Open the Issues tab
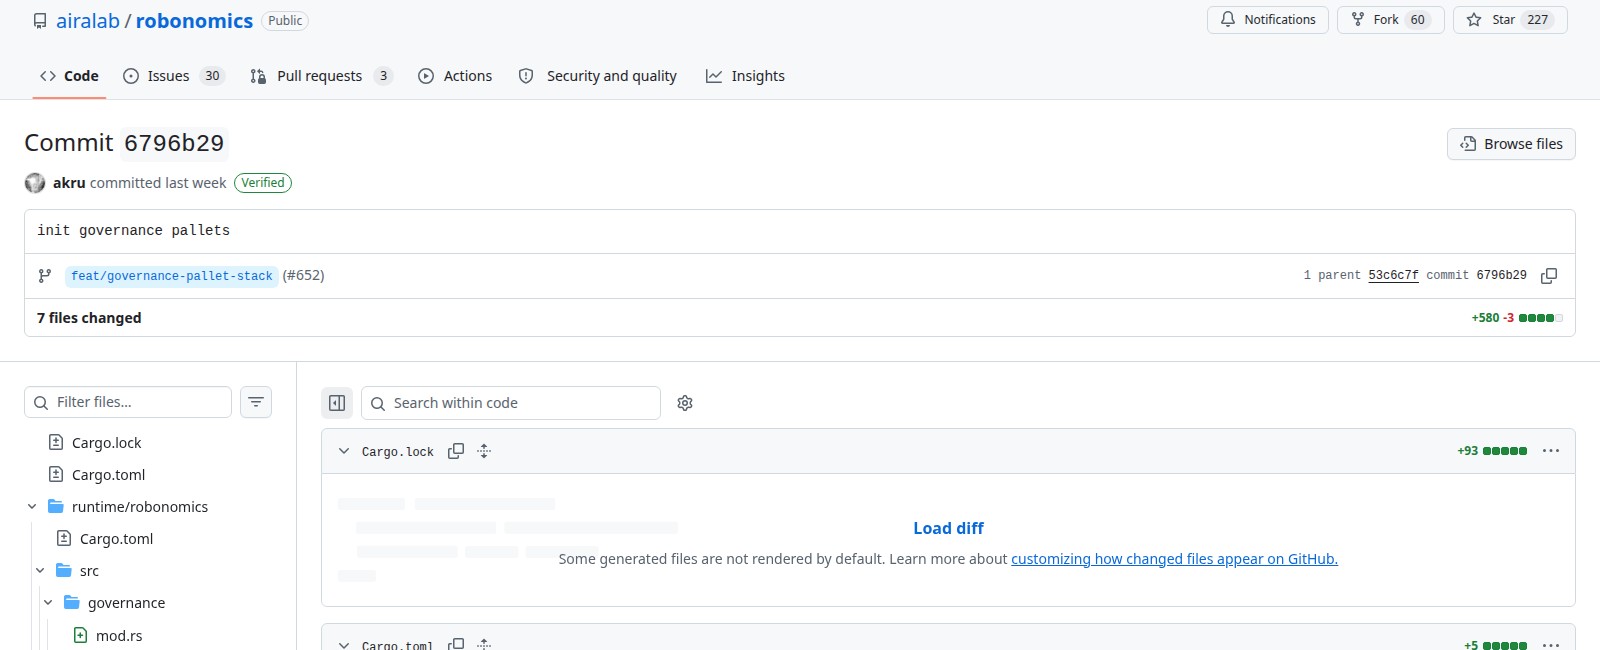1600x650 pixels. pos(173,76)
